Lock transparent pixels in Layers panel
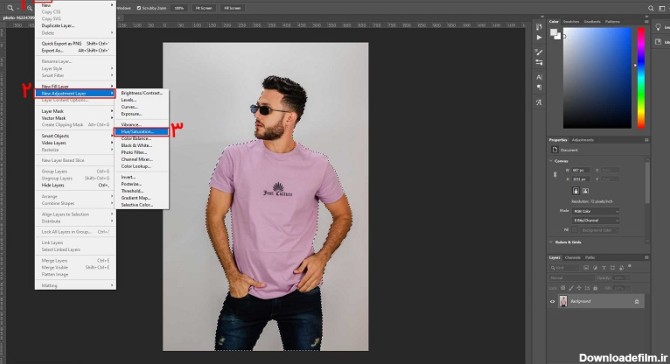Viewport: 670px width, 364px height. [x=563, y=288]
